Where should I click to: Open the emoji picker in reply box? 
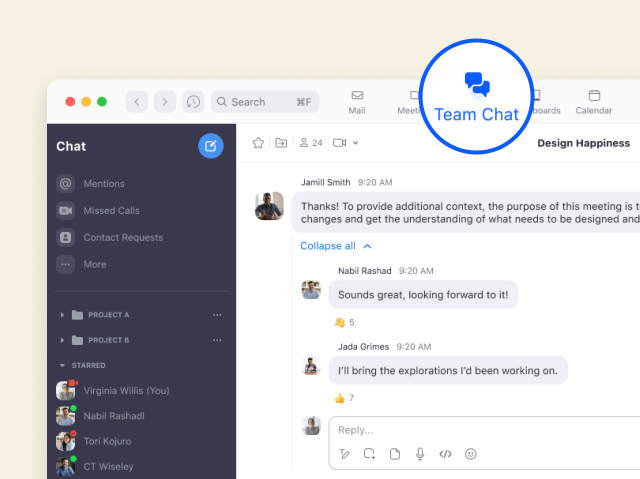coord(471,454)
